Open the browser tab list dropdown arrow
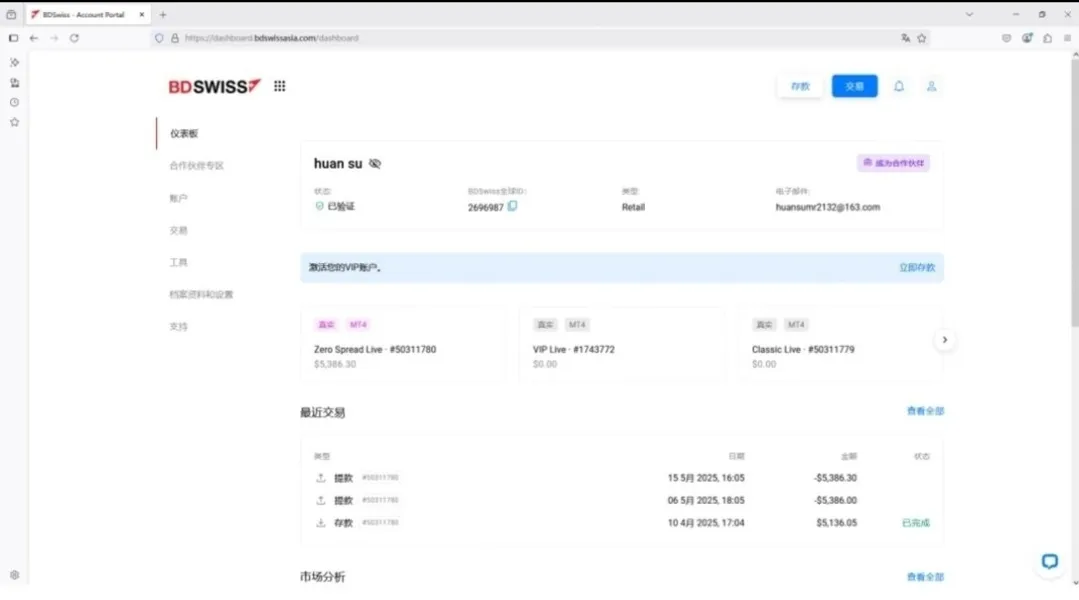The width and height of the screenshot is (1079, 600). (x=970, y=14)
